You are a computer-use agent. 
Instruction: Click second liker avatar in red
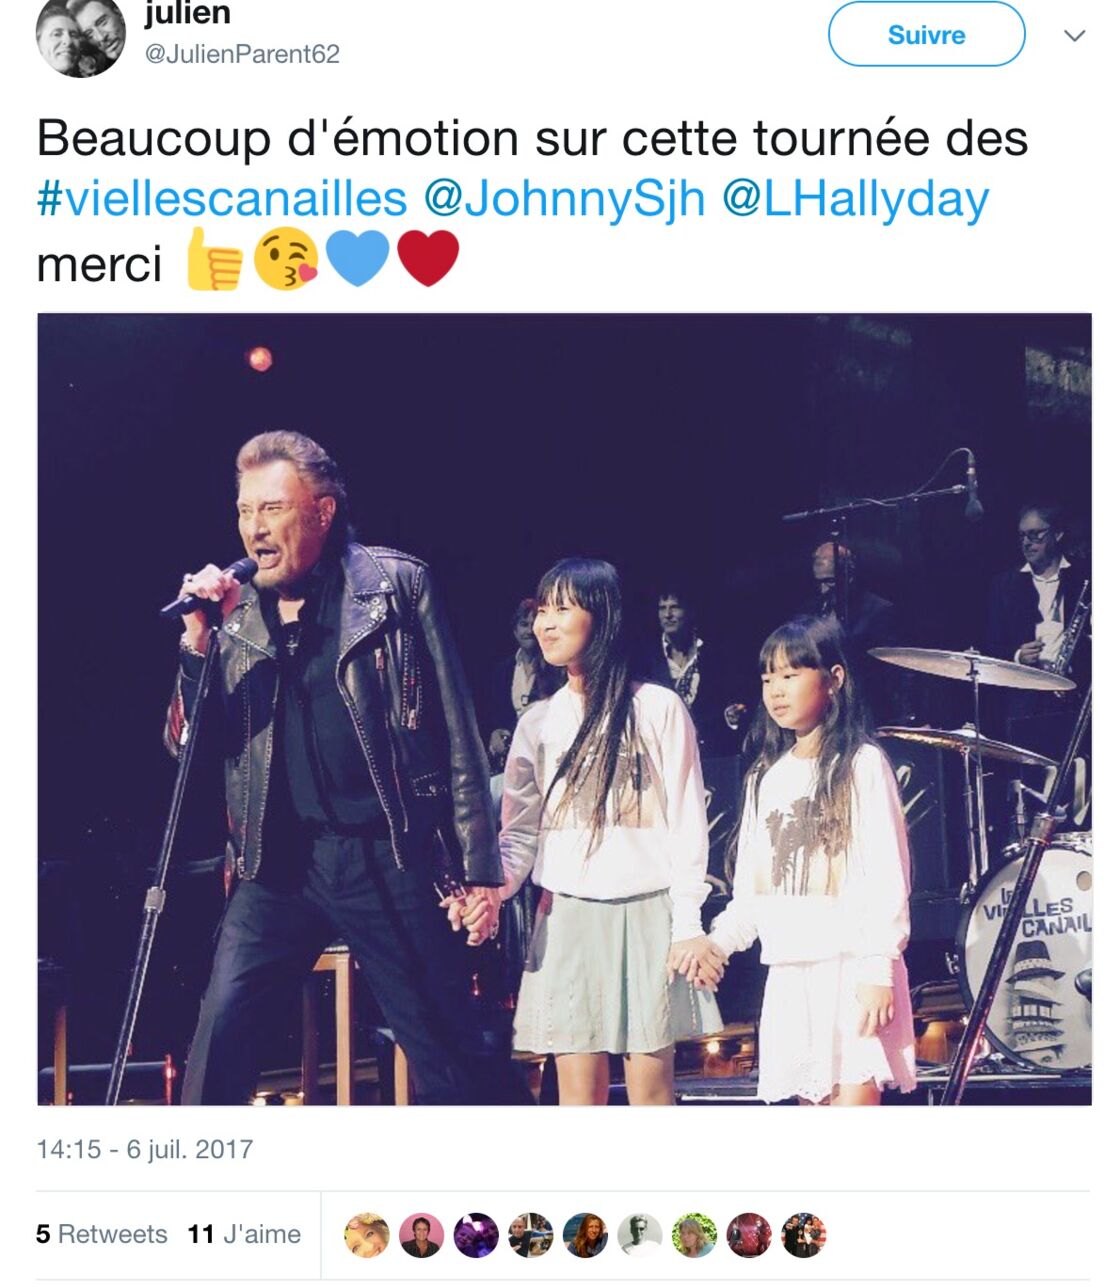(x=421, y=1235)
